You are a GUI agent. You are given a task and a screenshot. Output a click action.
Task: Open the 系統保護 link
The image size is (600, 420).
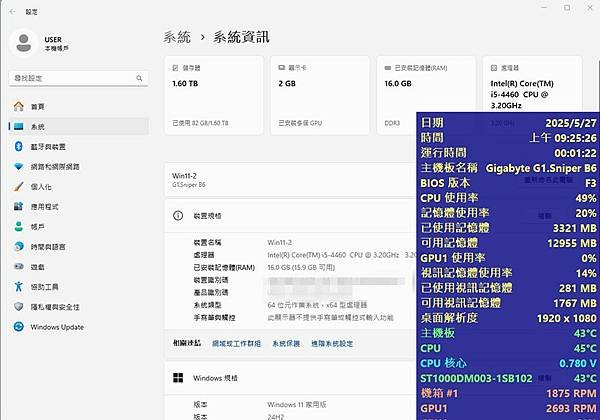(x=286, y=343)
